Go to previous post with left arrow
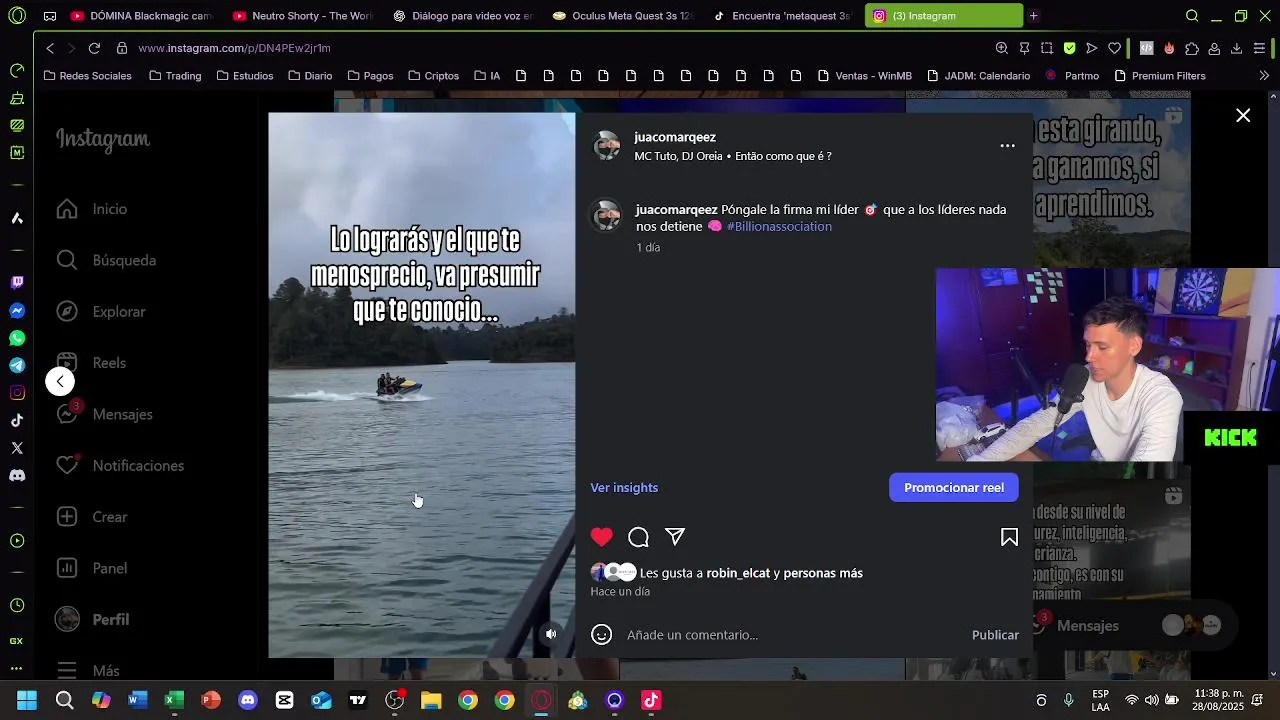Image resolution: width=1280 pixels, height=720 pixels. point(60,381)
